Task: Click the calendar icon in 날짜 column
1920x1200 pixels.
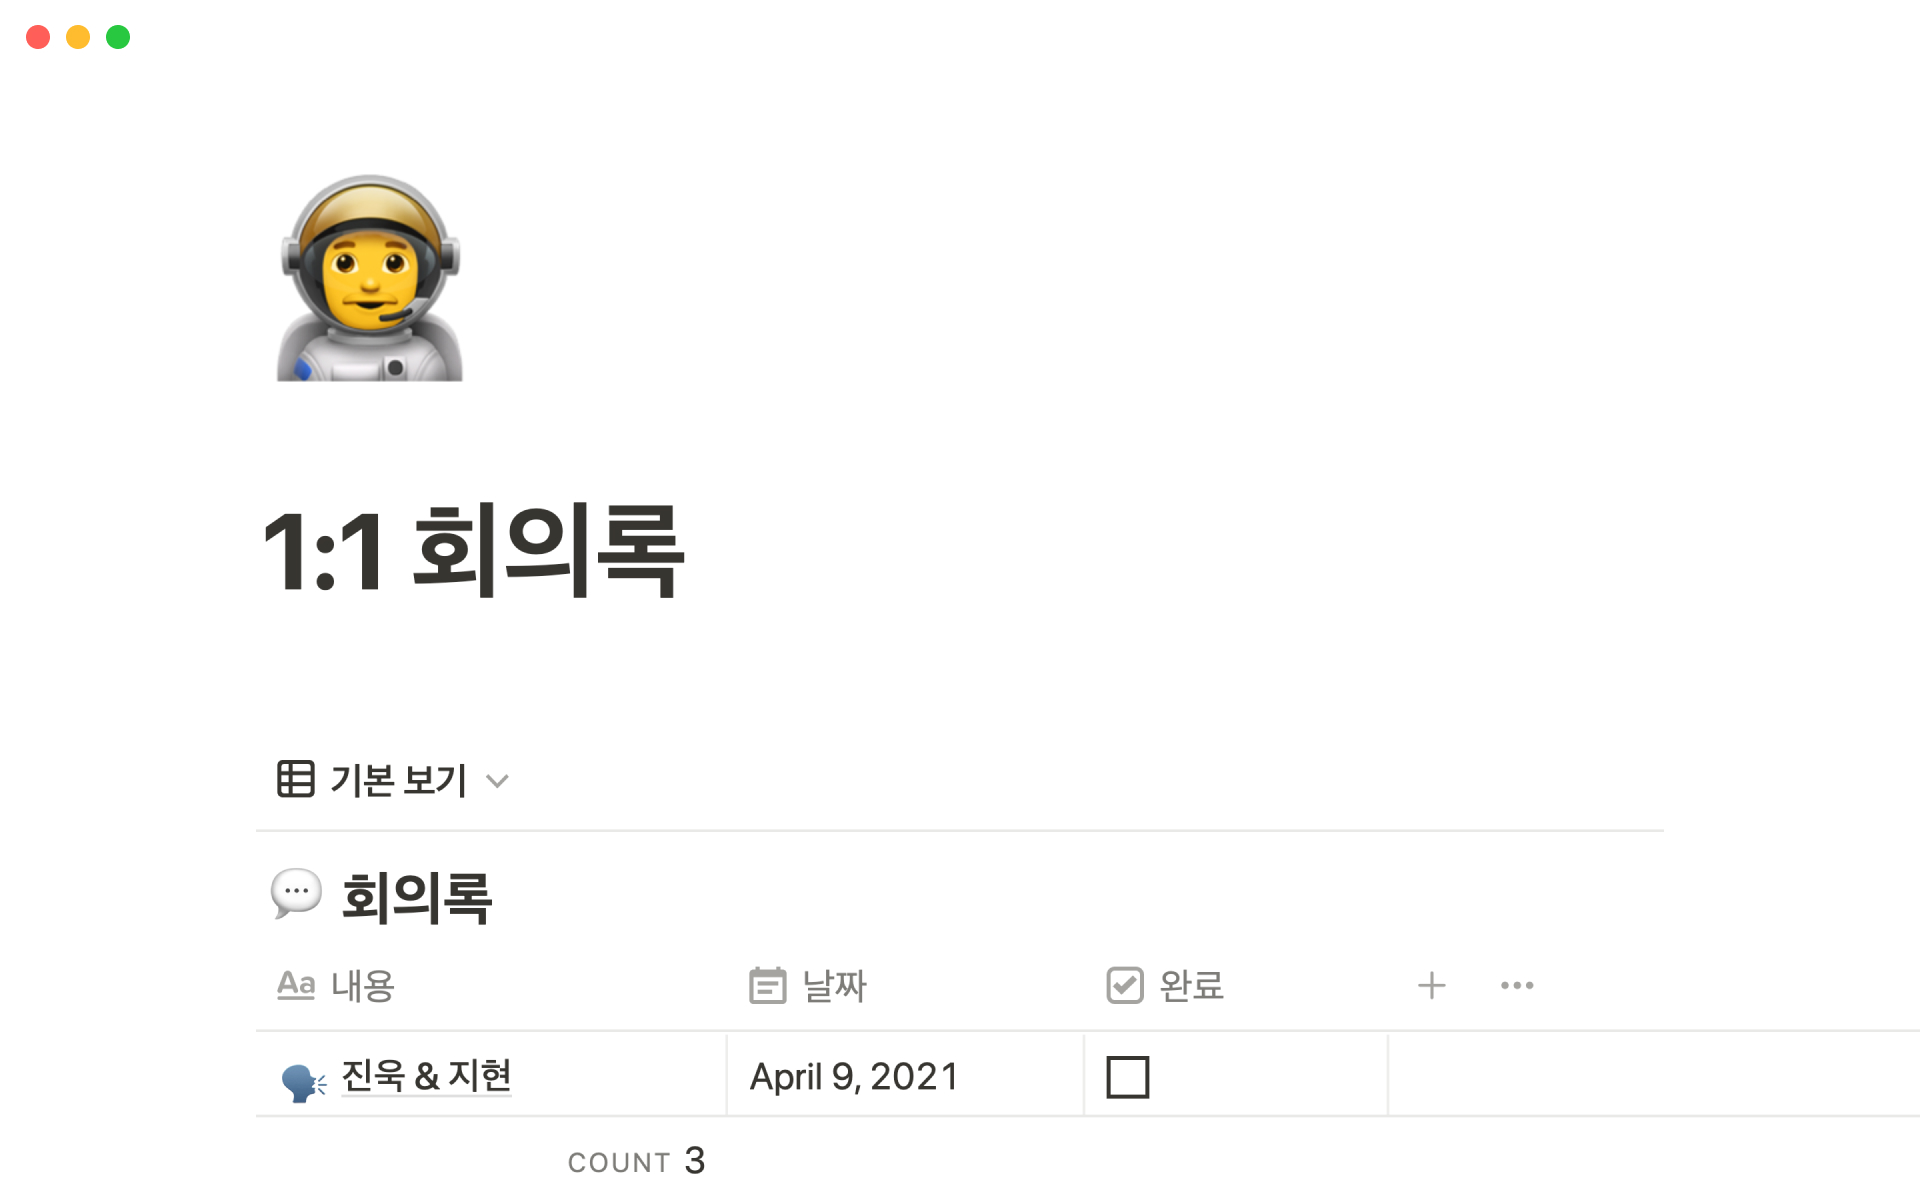Action: click(767, 985)
